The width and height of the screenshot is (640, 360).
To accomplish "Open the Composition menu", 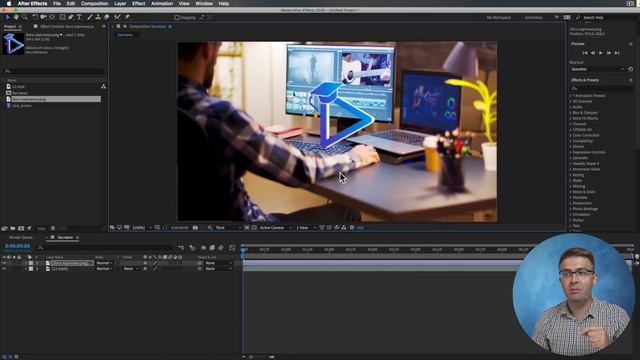I will point(94,4).
